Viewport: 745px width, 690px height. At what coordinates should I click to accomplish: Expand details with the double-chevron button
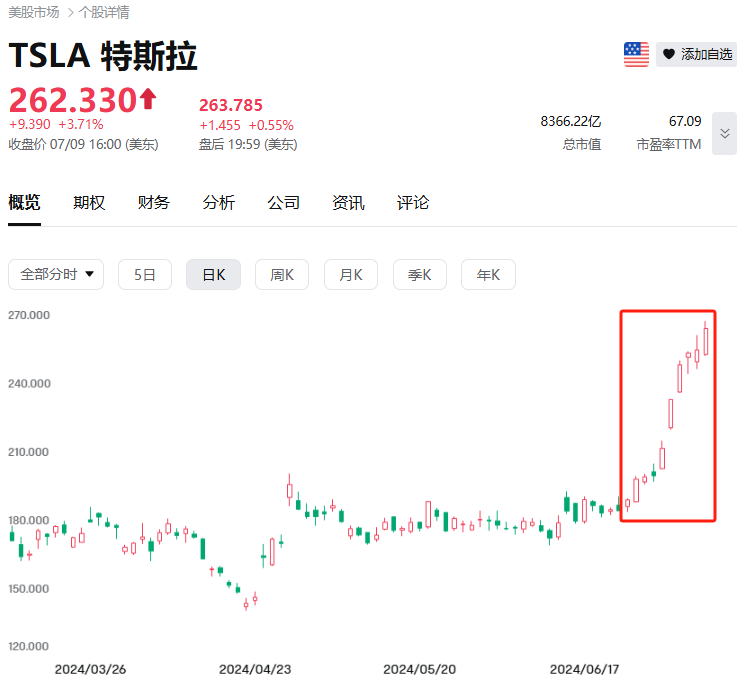[x=724, y=133]
